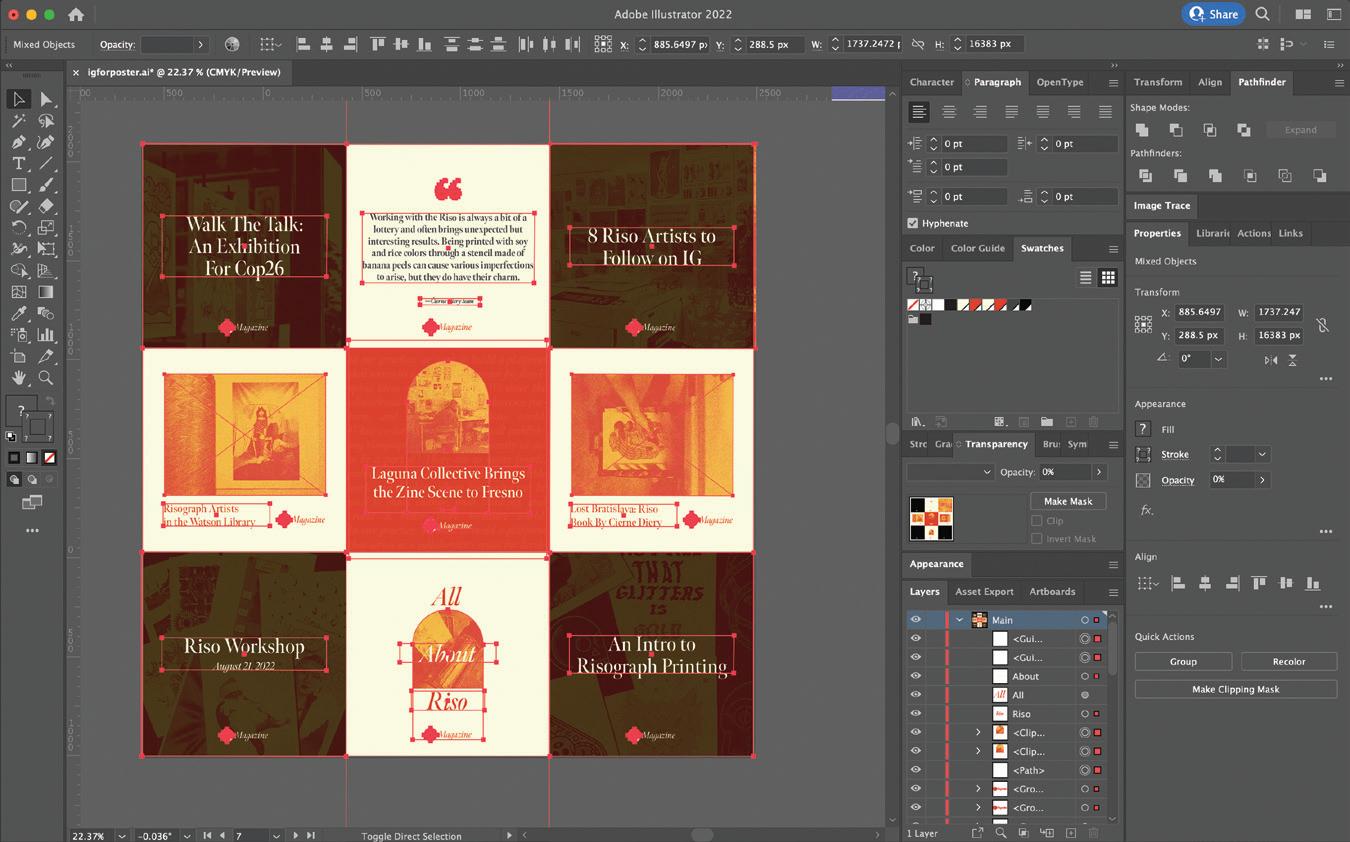Pick the Rotate tool
Screen dimensions: 1350x842
click(x=18, y=228)
